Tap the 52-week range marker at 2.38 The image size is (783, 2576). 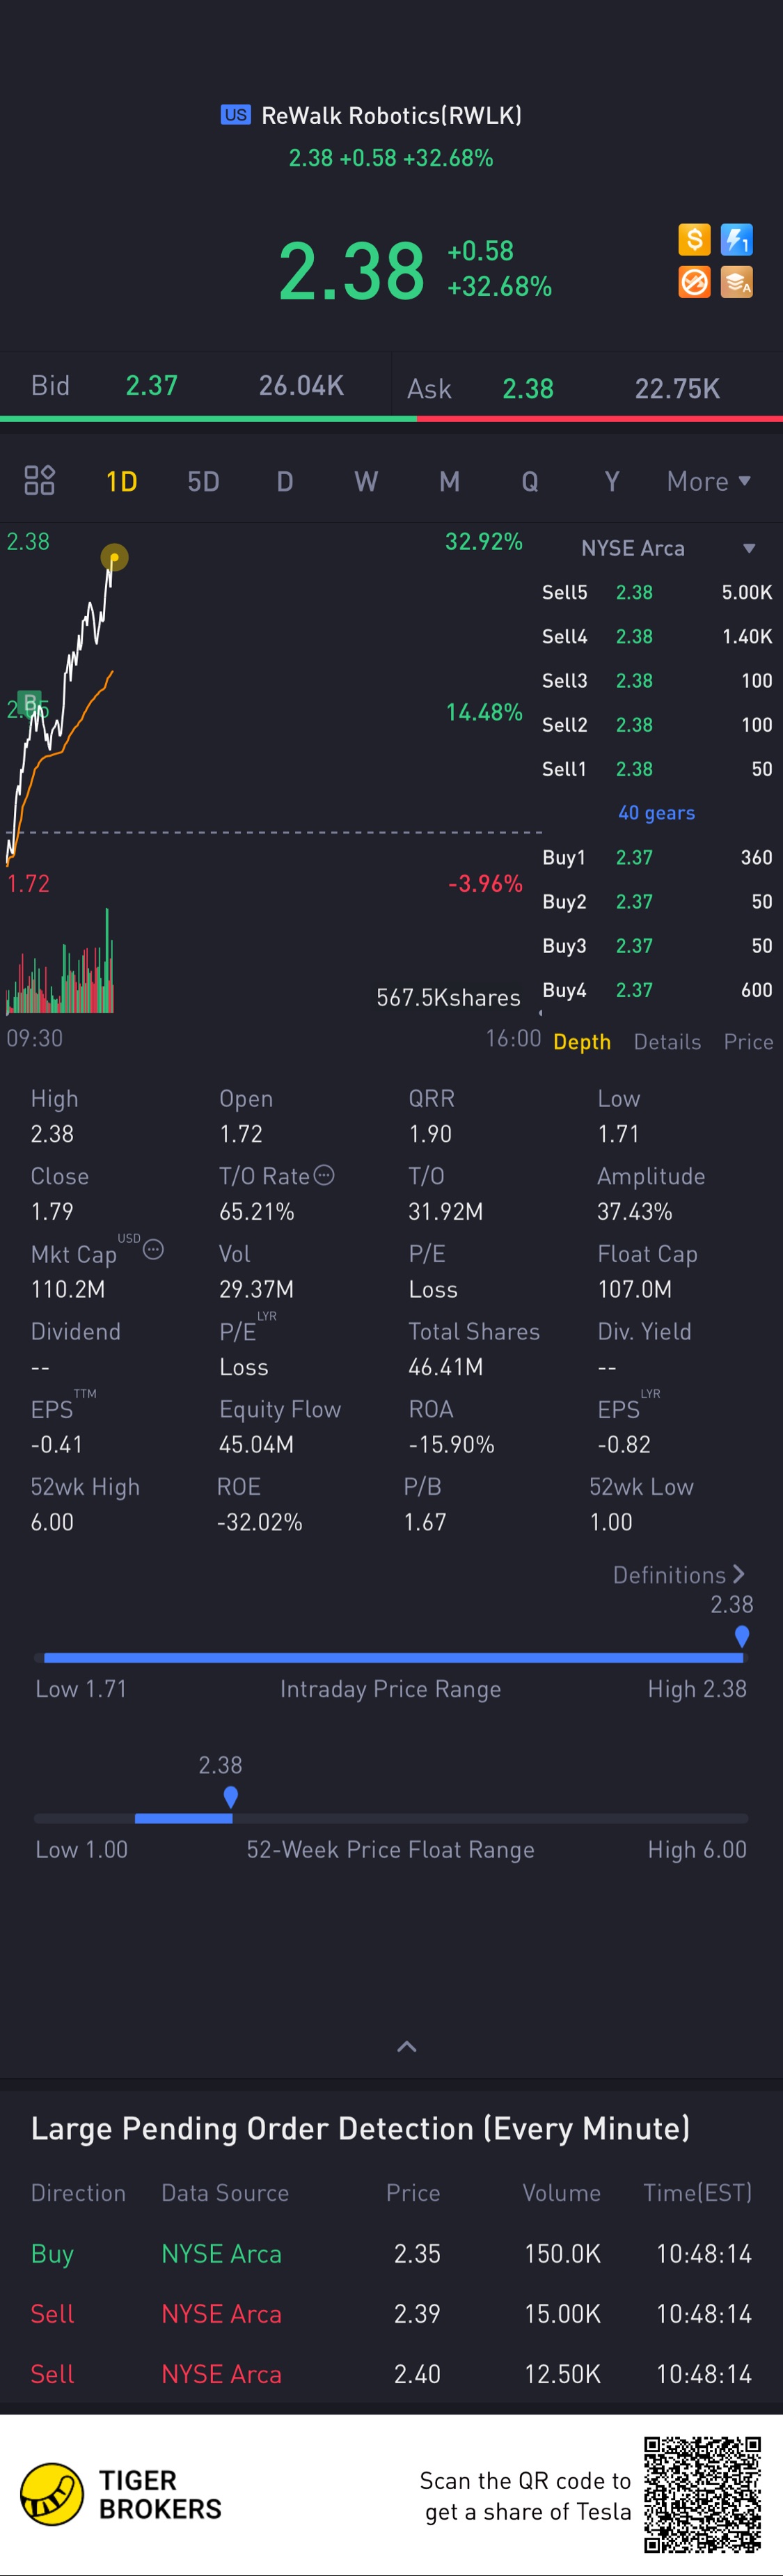coord(231,1798)
